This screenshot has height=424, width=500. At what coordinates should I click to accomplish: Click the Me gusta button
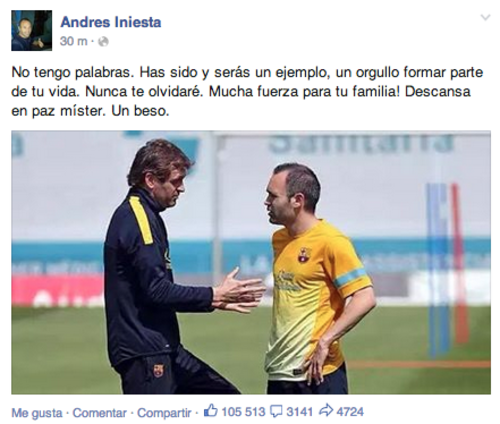pyautogui.click(x=37, y=413)
